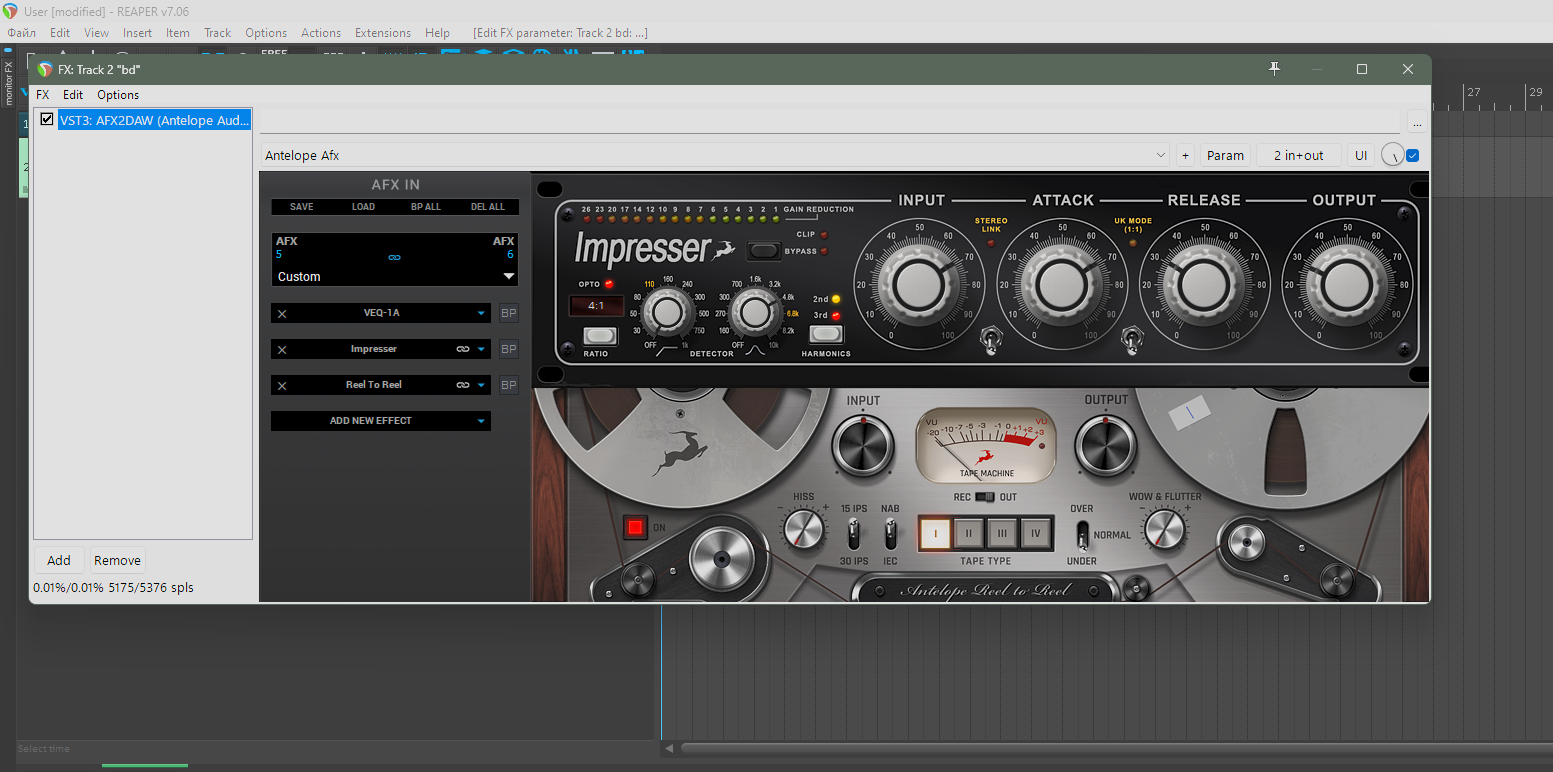Click the HISS knob on the tape machine
1553x772 pixels.
pos(803,528)
